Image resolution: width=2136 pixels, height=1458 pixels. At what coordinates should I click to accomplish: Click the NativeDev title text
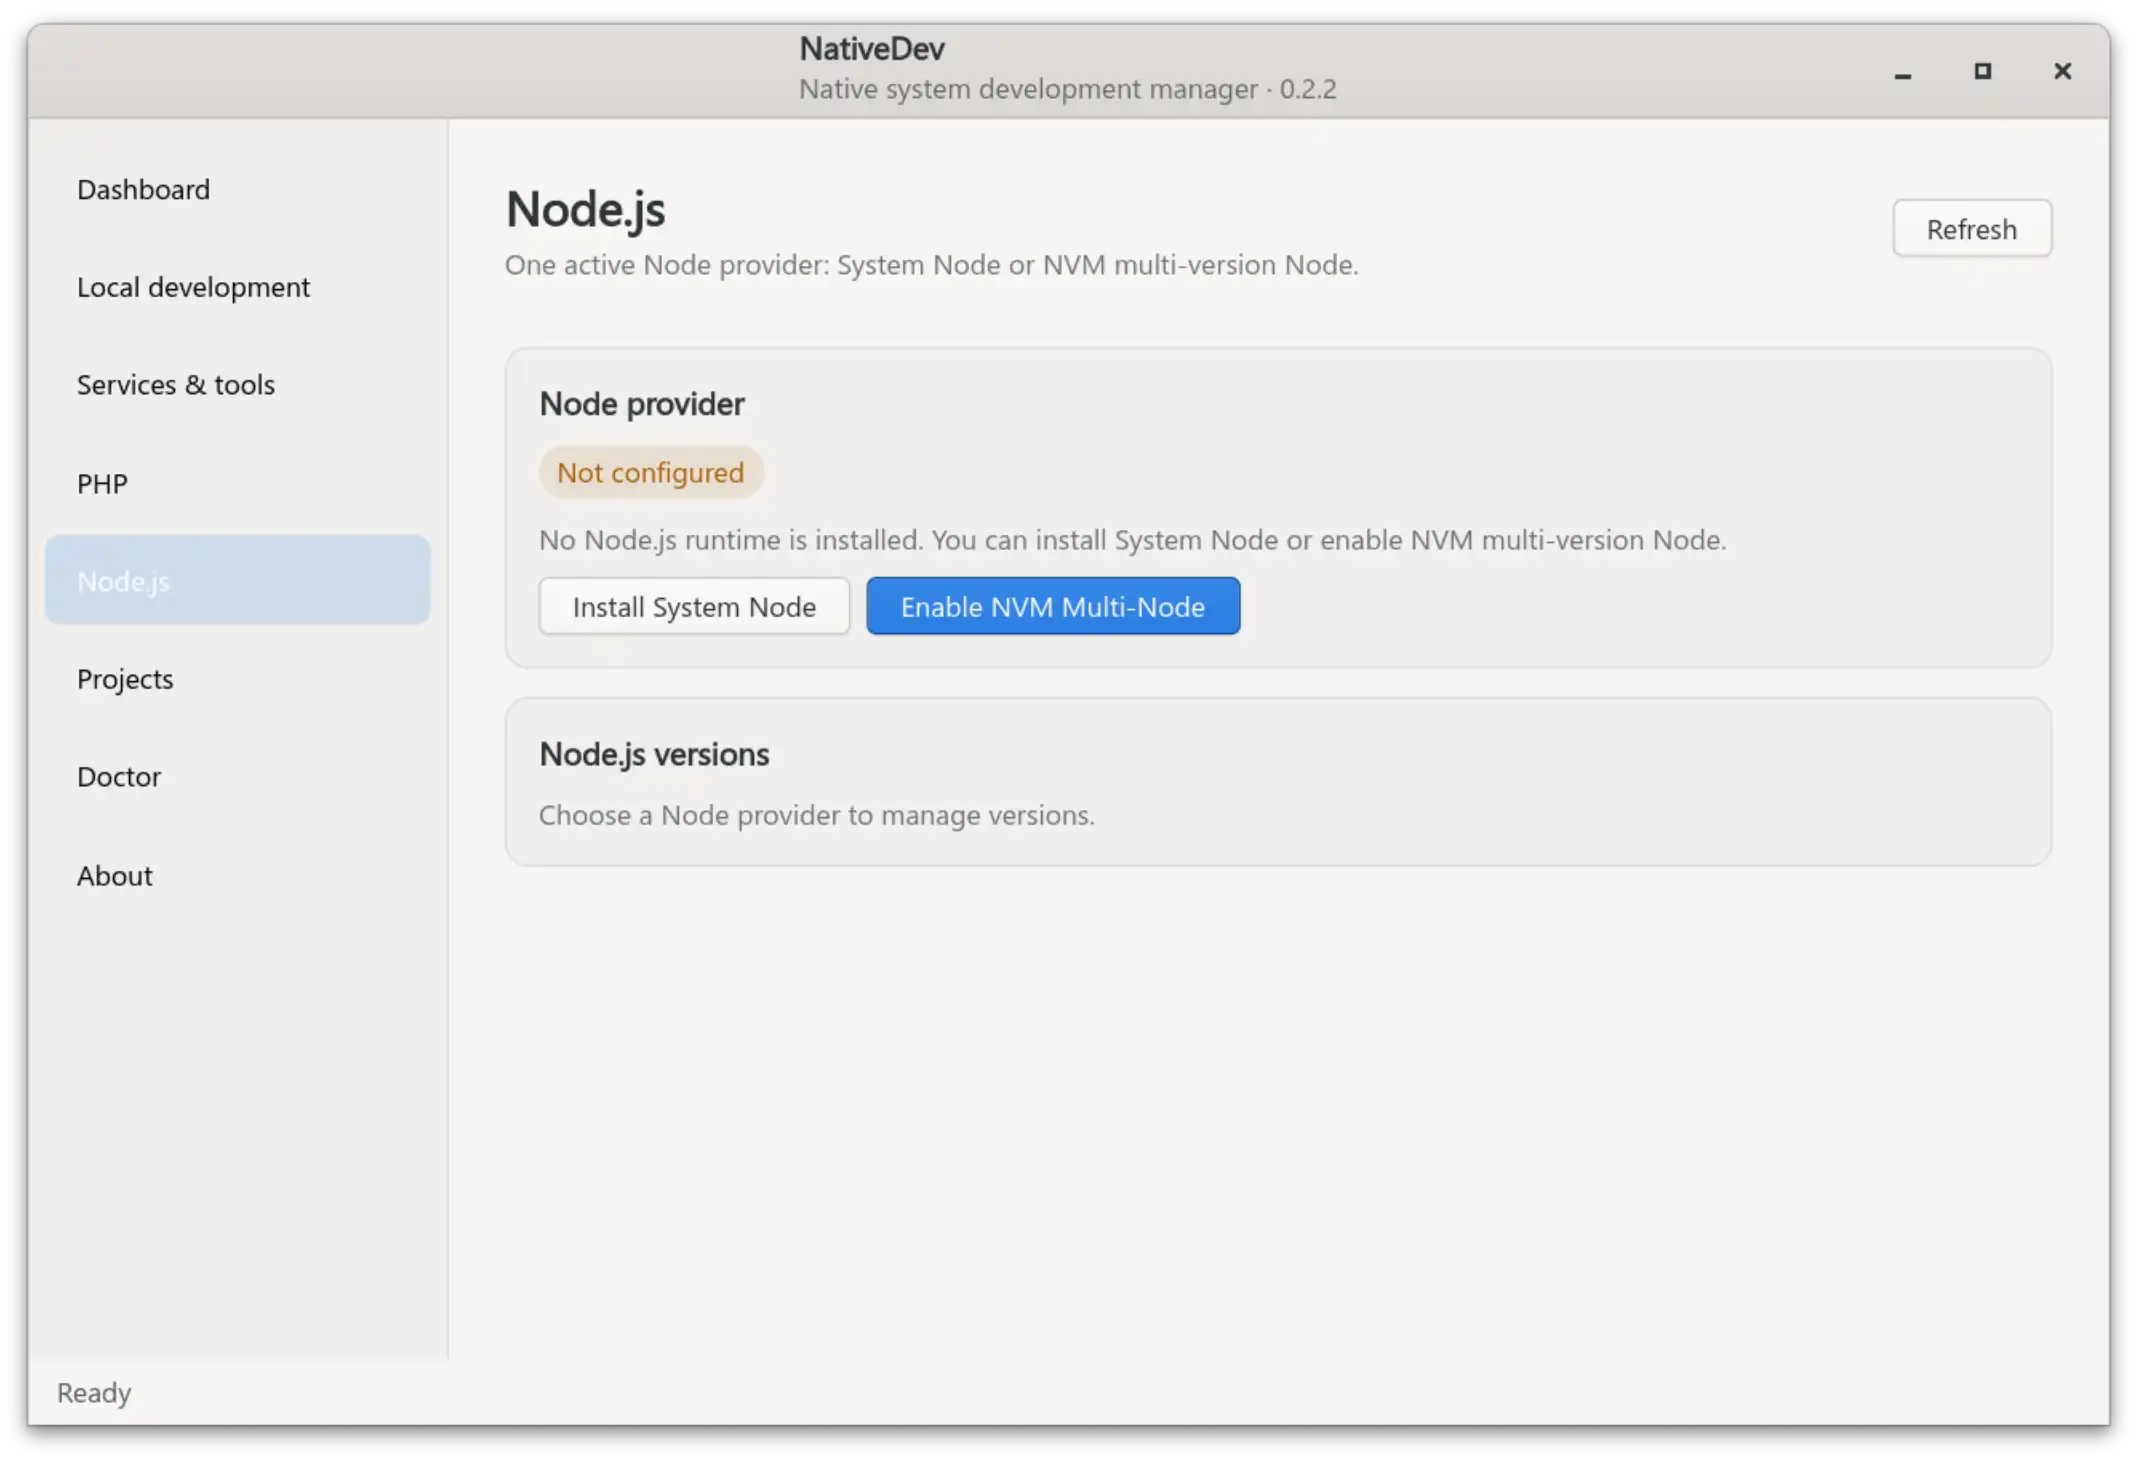pos(872,48)
